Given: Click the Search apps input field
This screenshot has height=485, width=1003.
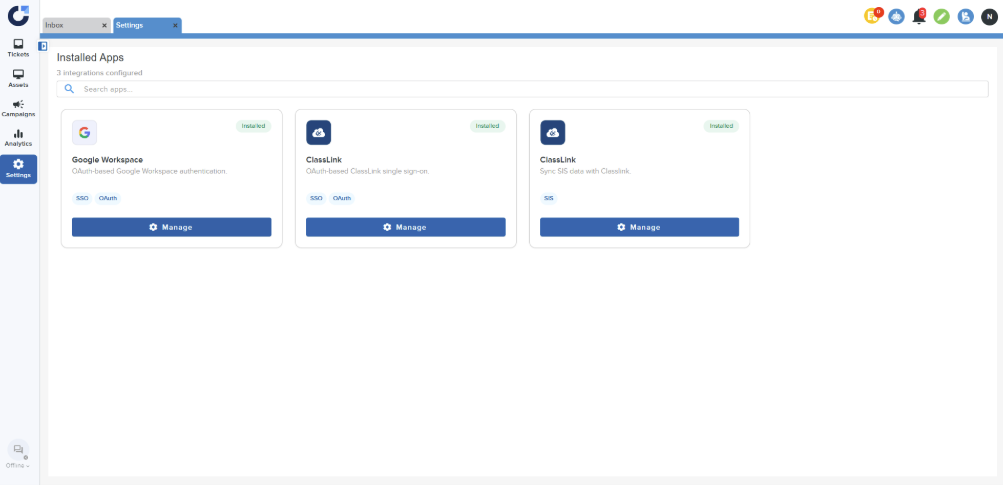Looking at the screenshot, I should click(522, 89).
